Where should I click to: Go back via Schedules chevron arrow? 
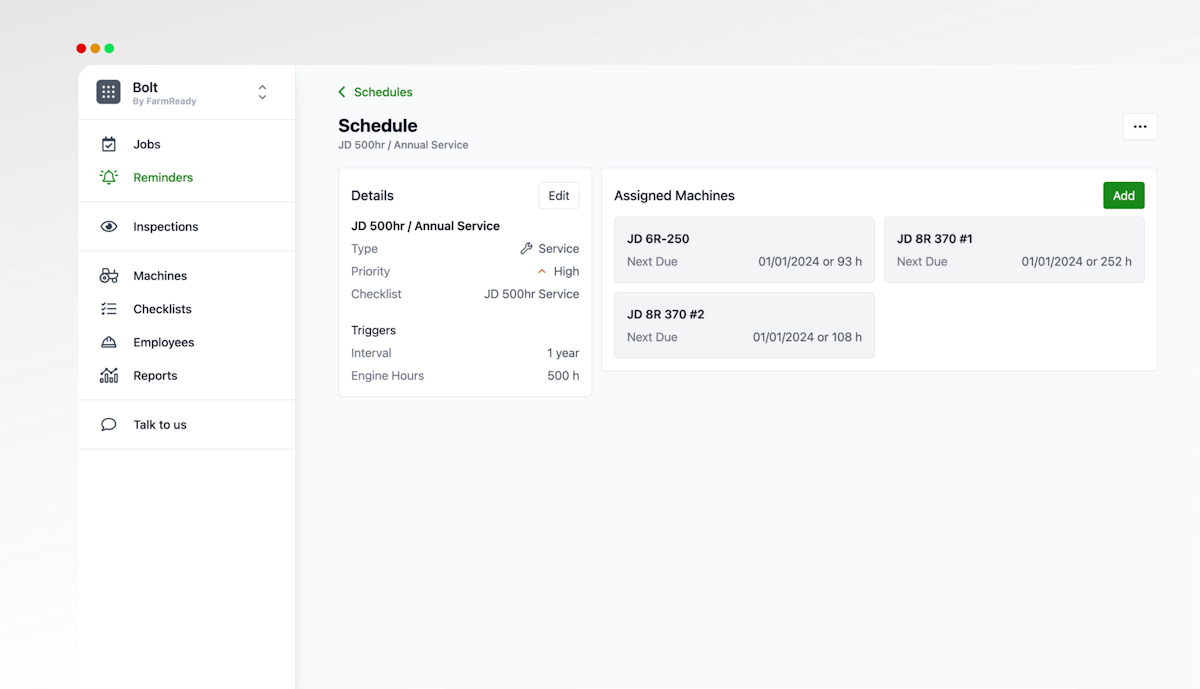pos(342,92)
